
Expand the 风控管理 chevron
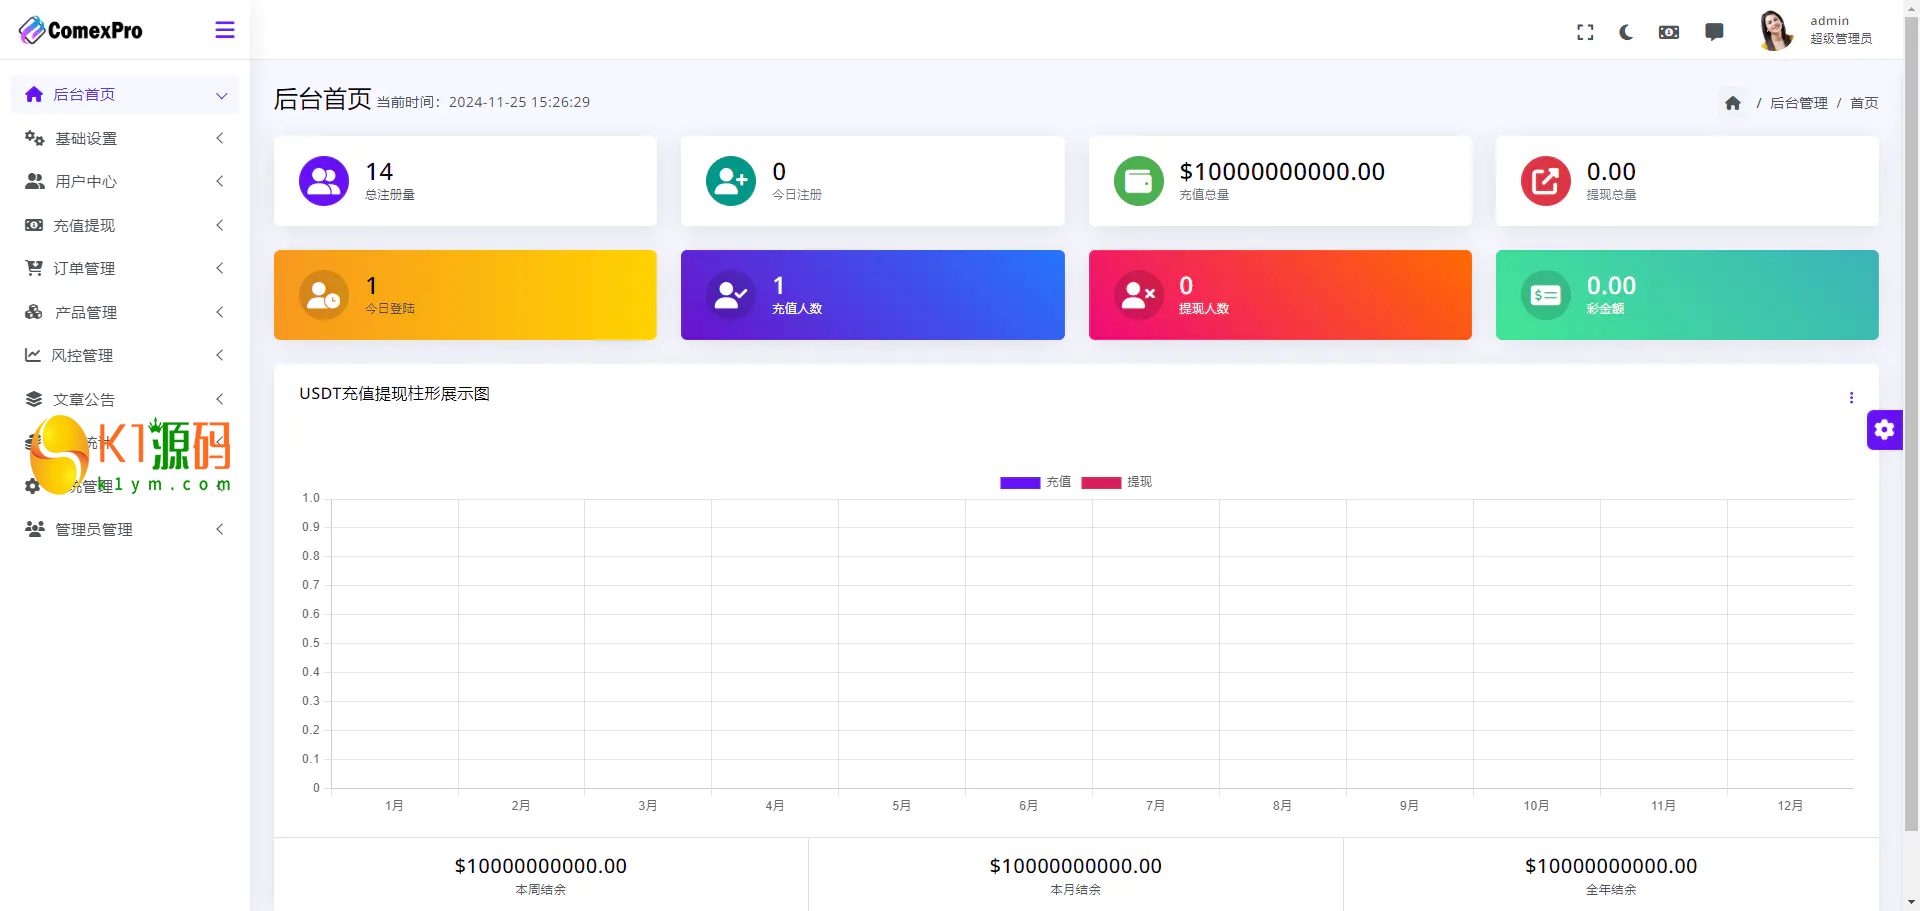click(220, 355)
